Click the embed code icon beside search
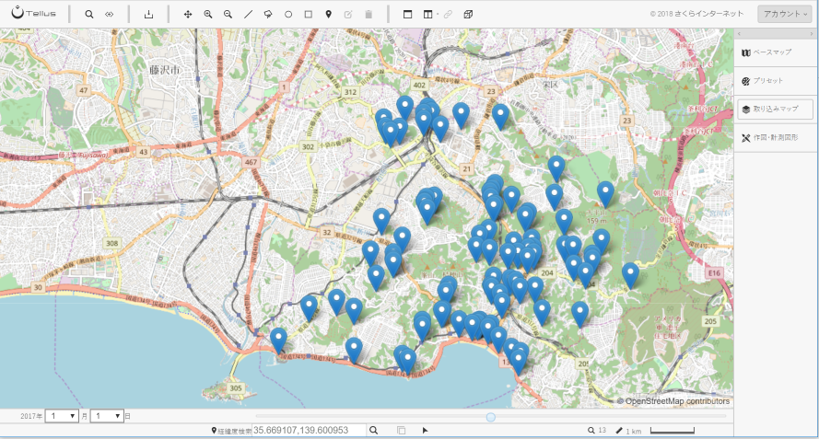Image resolution: width=819 pixels, height=439 pixels. pos(109,14)
